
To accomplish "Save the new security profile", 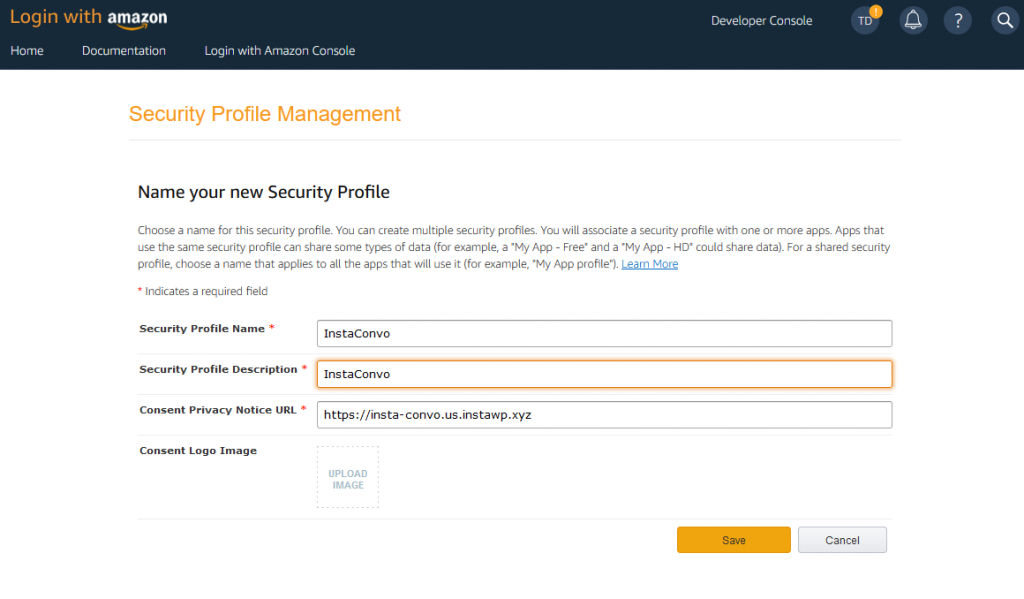I will pyautogui.click(x=733, y=540).
